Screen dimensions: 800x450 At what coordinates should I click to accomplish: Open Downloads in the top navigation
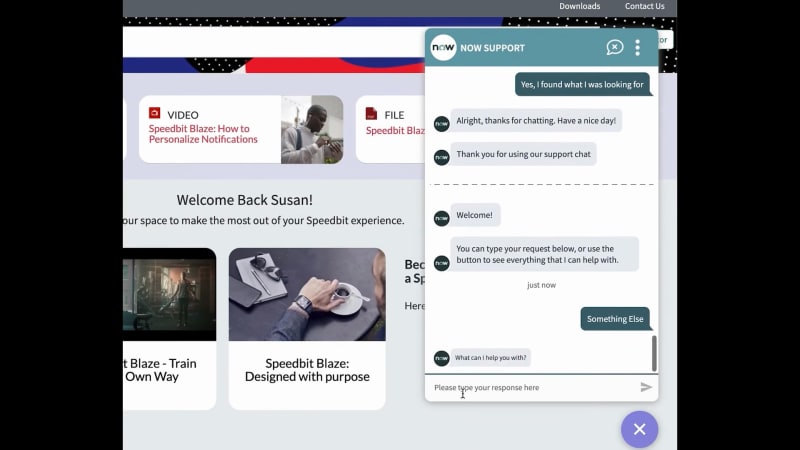click(580, 6)
